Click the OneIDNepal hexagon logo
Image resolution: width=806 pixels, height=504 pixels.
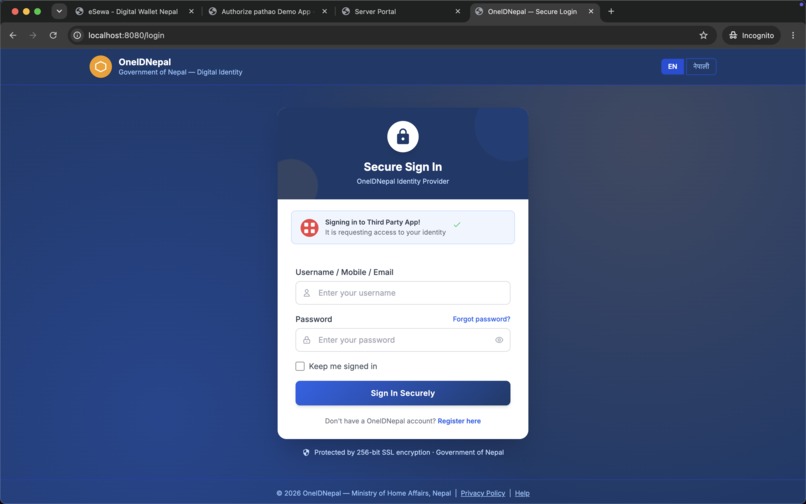101,67
